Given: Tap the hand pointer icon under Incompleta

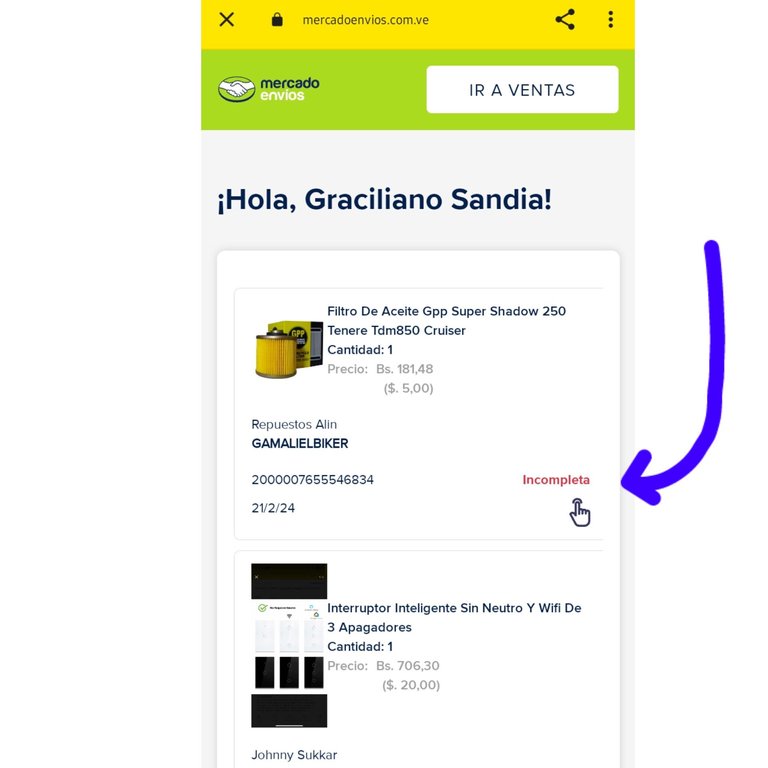Looking at the screenshot, I should click(x=580, y=512).
